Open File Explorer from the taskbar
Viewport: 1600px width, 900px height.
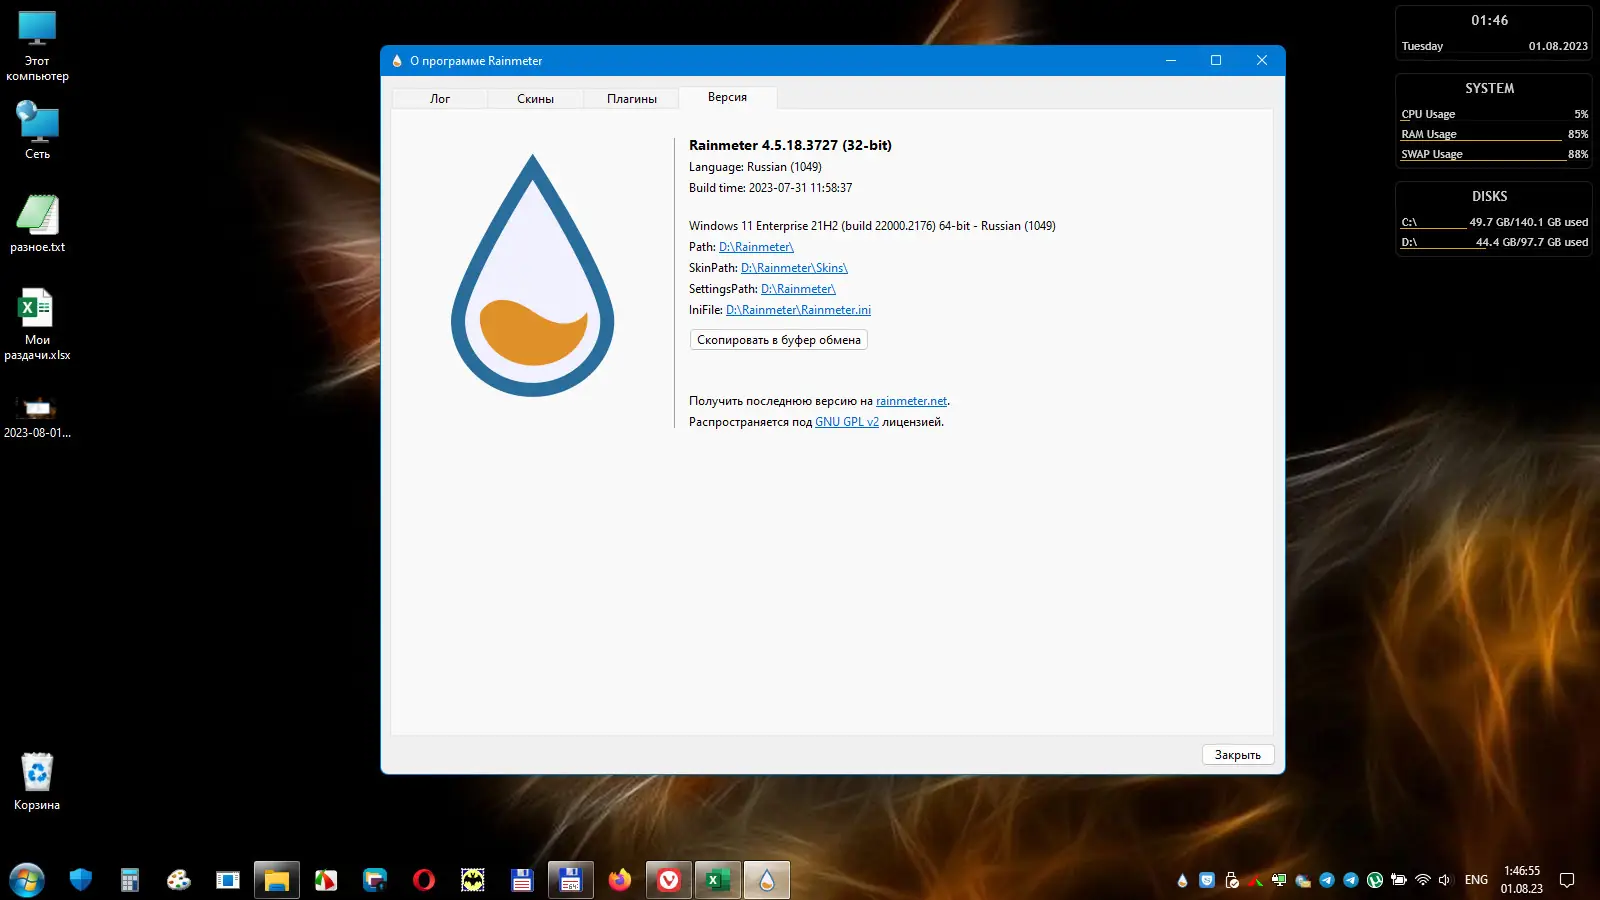coord(277,880)
